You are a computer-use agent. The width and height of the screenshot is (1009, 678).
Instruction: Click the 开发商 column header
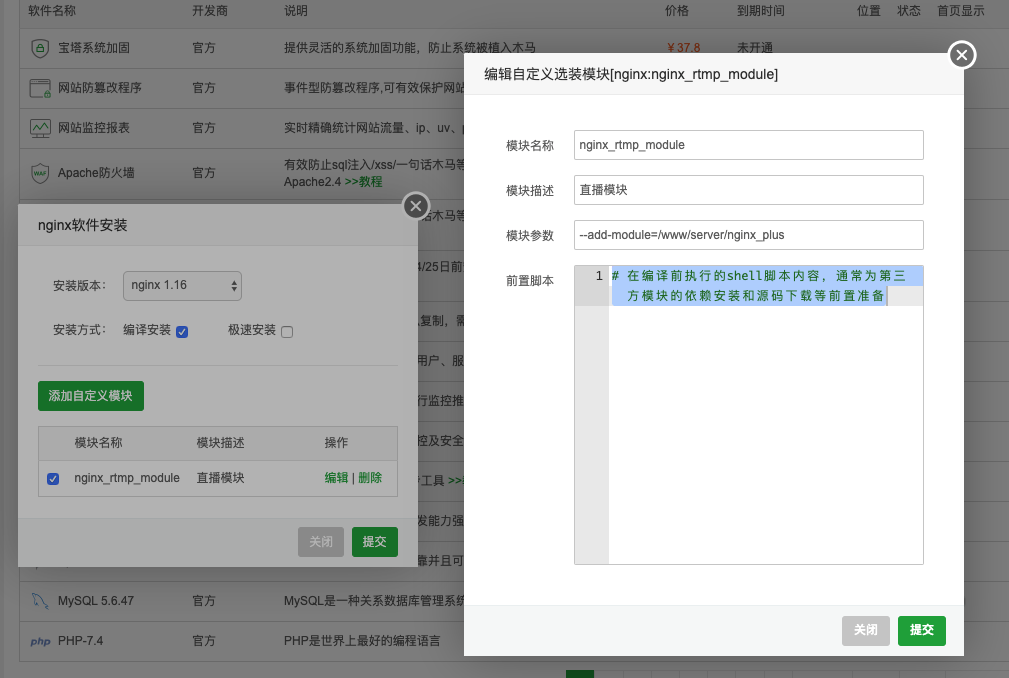click(x=210, y=11)
